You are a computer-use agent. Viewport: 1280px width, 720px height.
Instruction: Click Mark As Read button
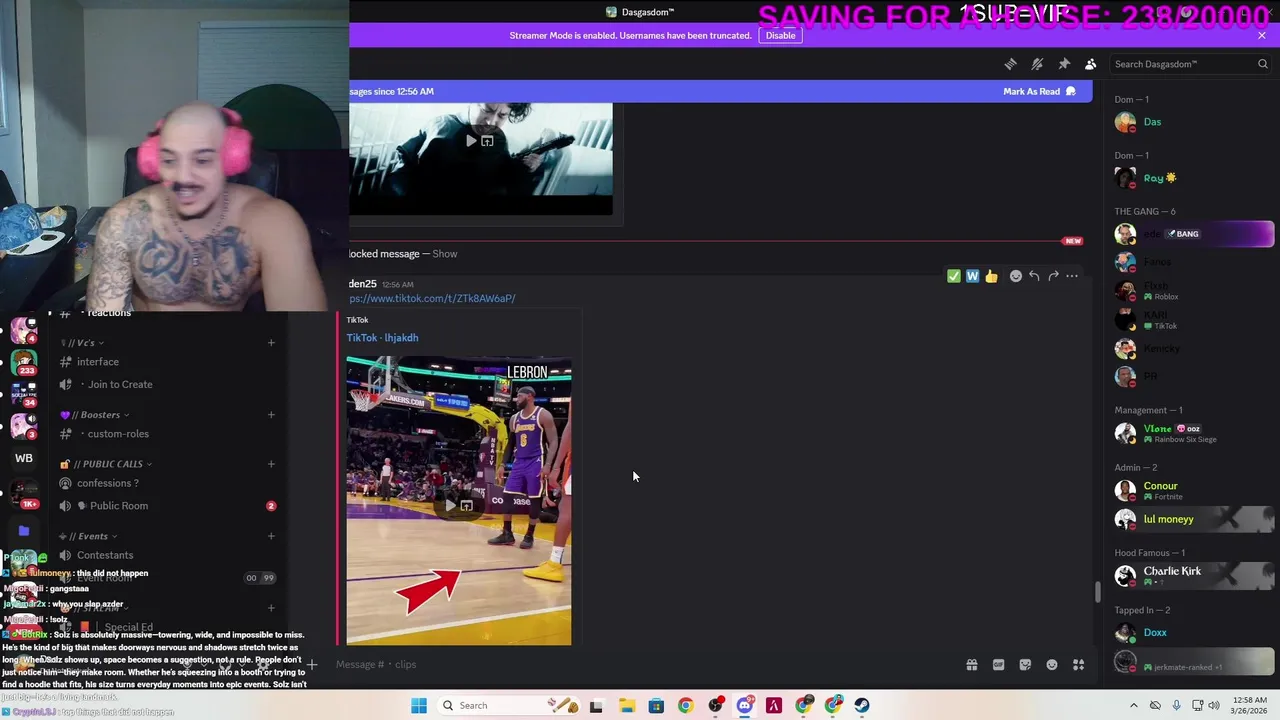click(1039, 91)
